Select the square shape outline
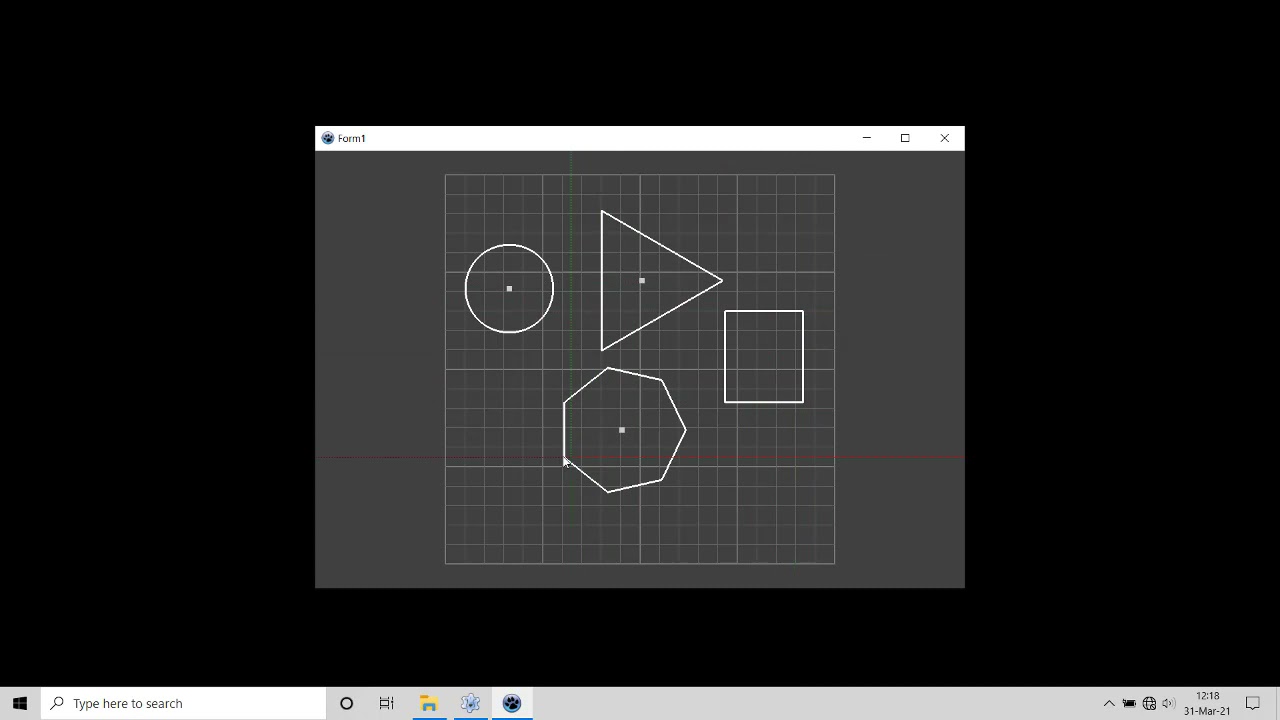Screen dimensions: 1280x720 tap(764, 357)
